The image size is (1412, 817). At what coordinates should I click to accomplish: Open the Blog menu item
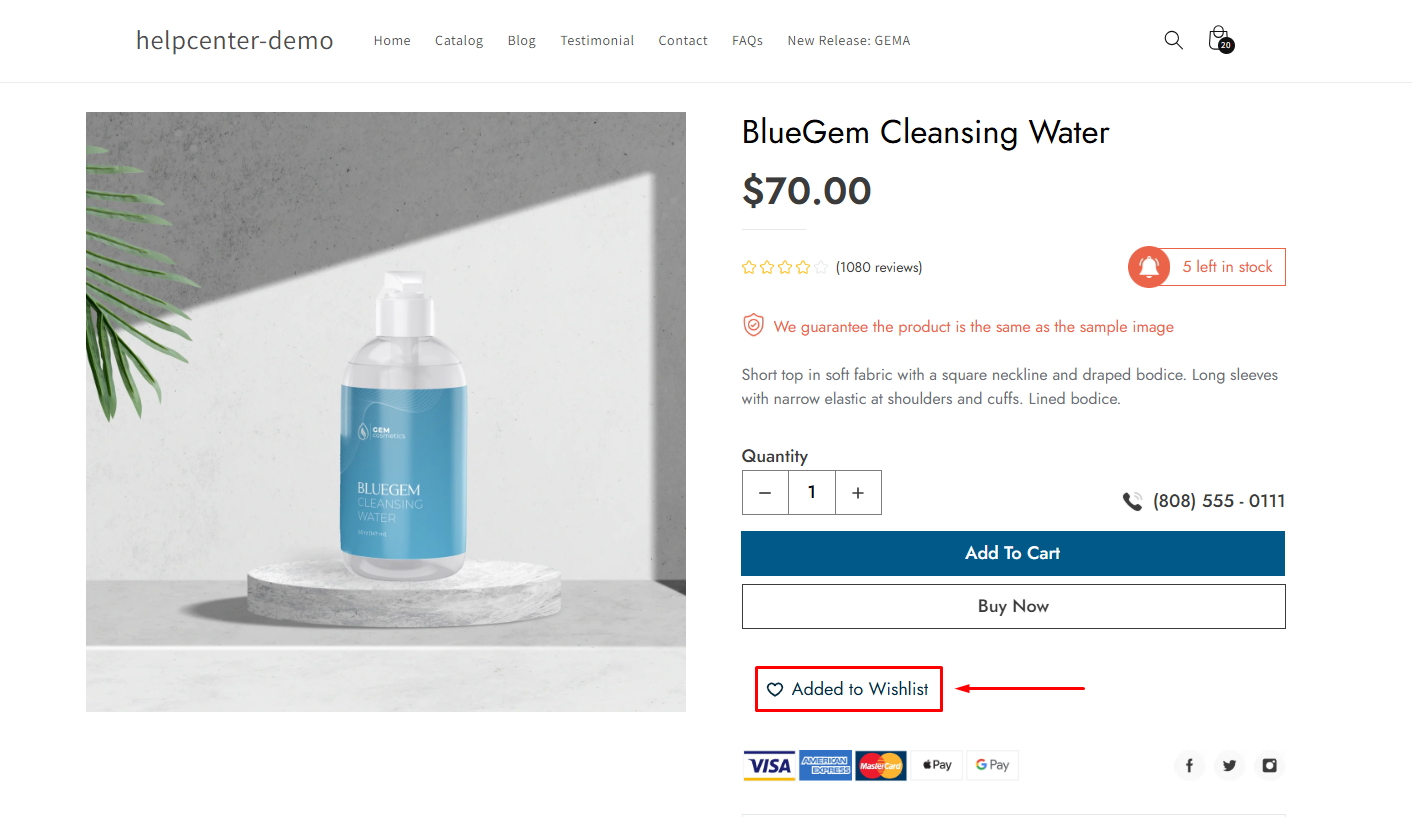pyautogui.click(x=521, y=41)
